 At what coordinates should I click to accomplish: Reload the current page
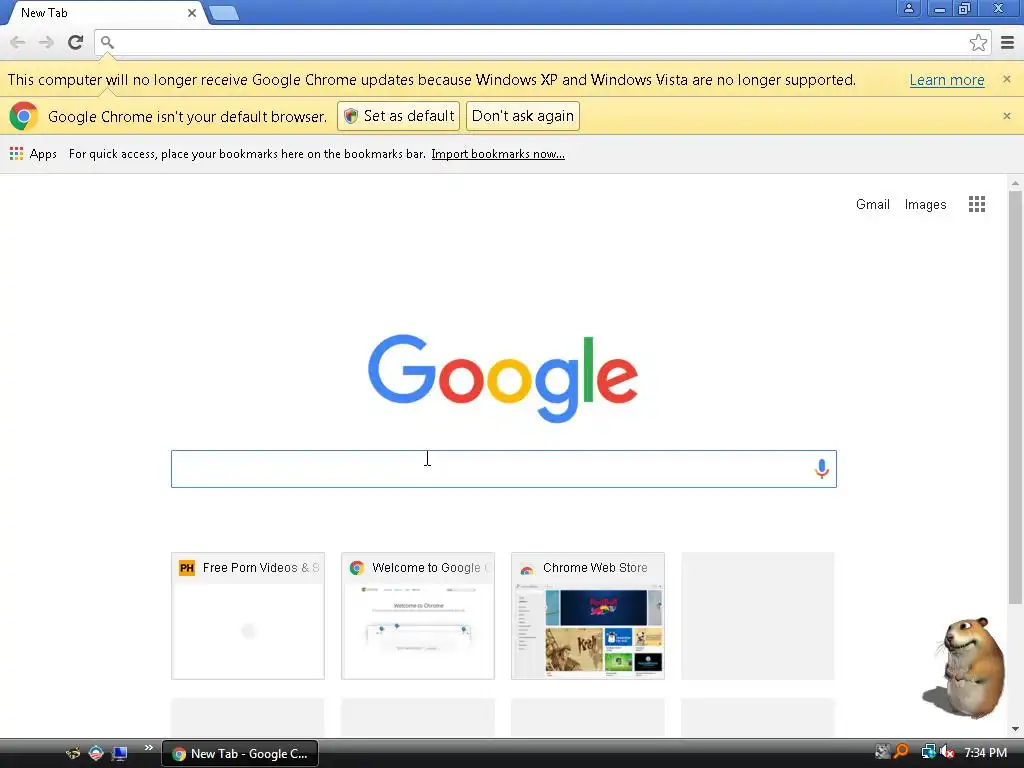tap(76, 42)
